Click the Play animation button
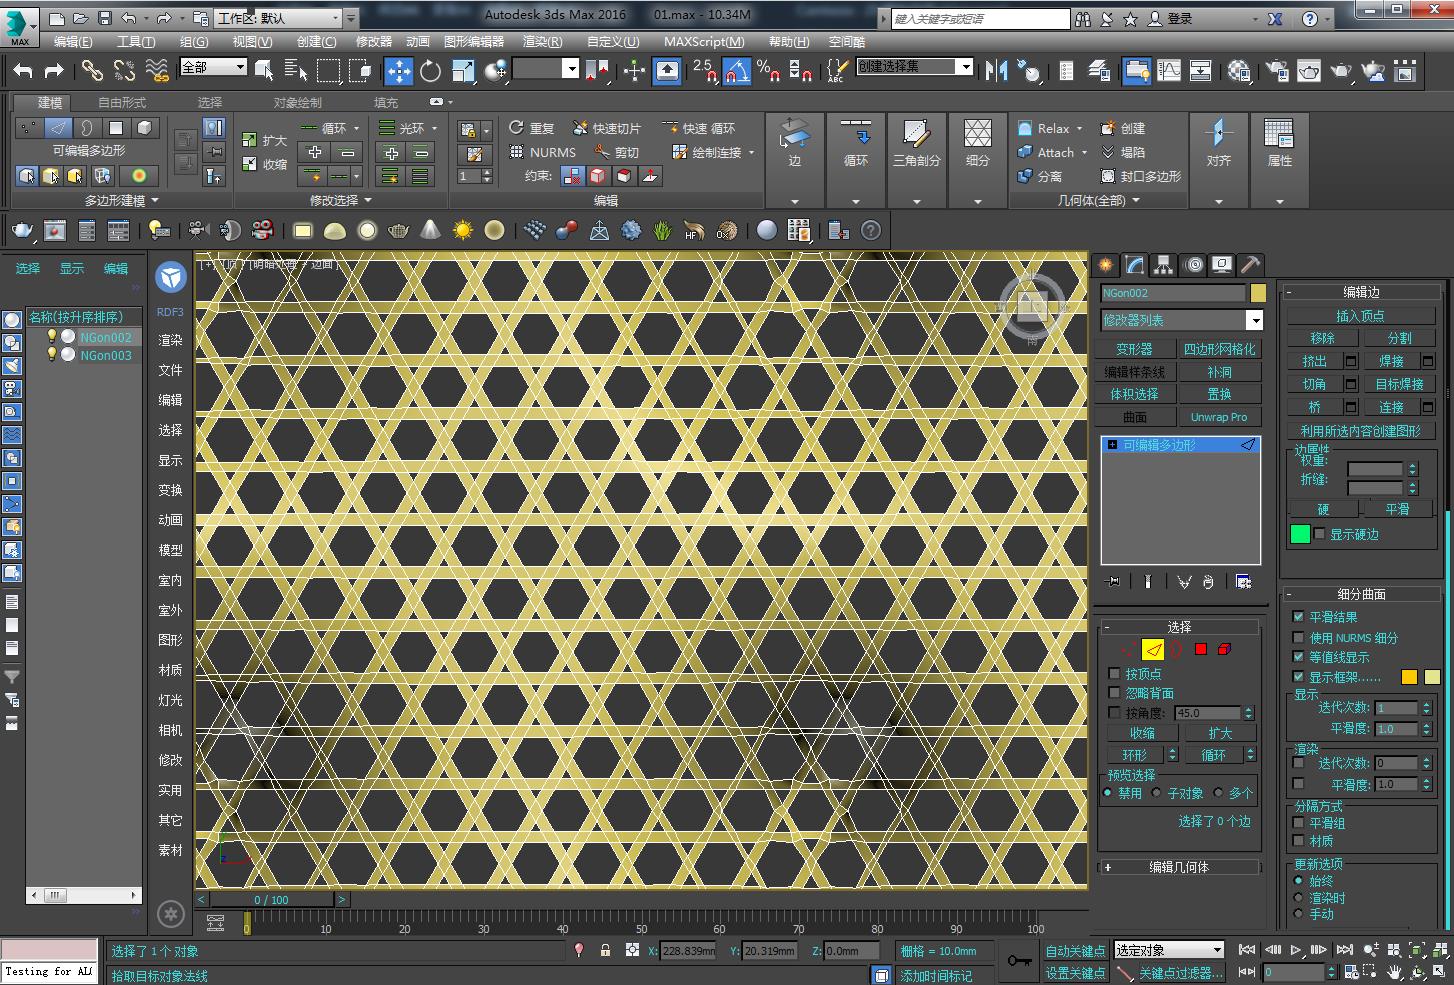Image resolution: width=1454 pixels, height=985 pixels. [1295, 949]
